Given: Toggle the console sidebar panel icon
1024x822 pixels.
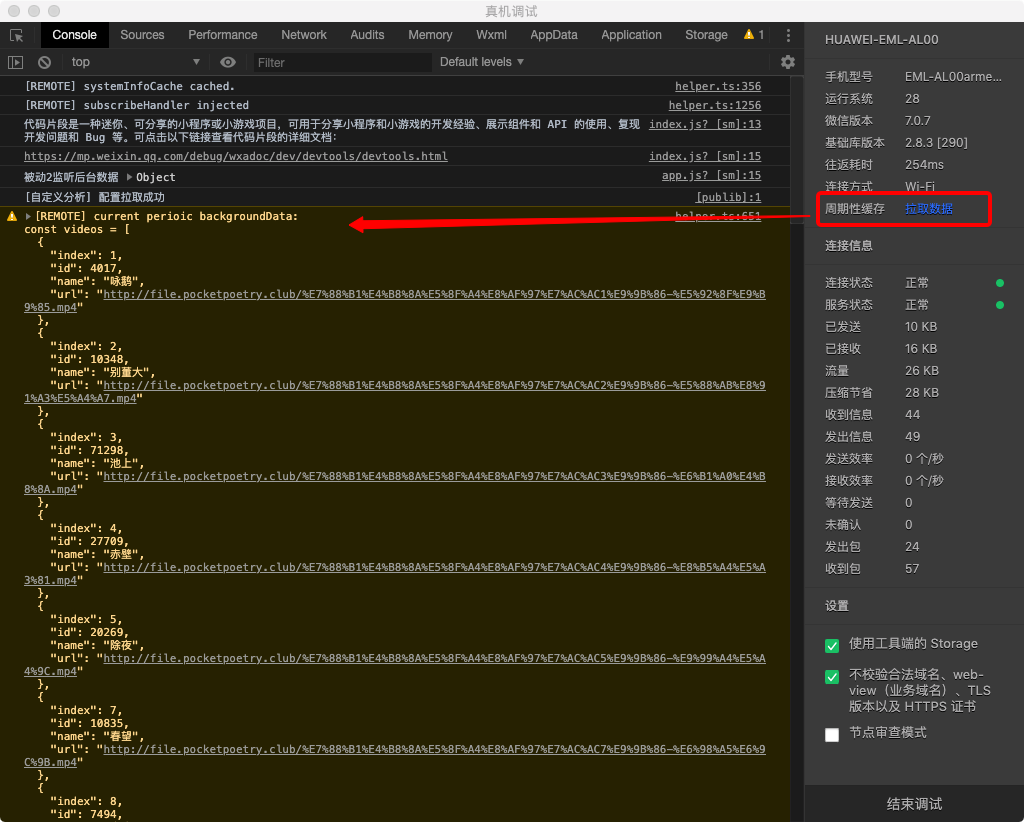Looking at the screenshot, I should 16,62.
